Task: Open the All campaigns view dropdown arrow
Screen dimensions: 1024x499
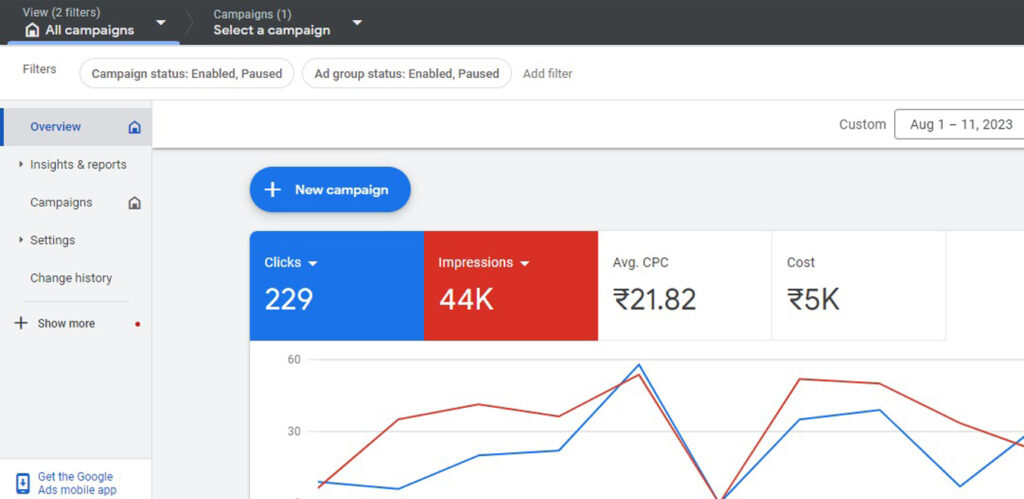Action: 161,22
